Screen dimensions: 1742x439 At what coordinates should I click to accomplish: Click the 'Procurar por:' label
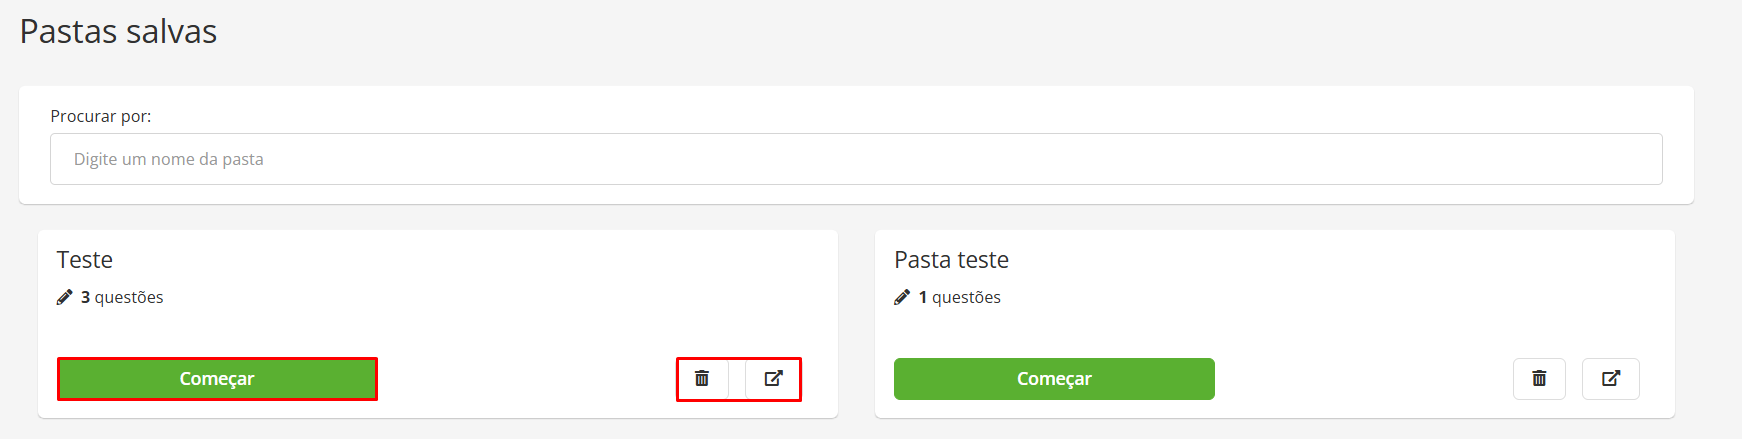coord(101,116)
